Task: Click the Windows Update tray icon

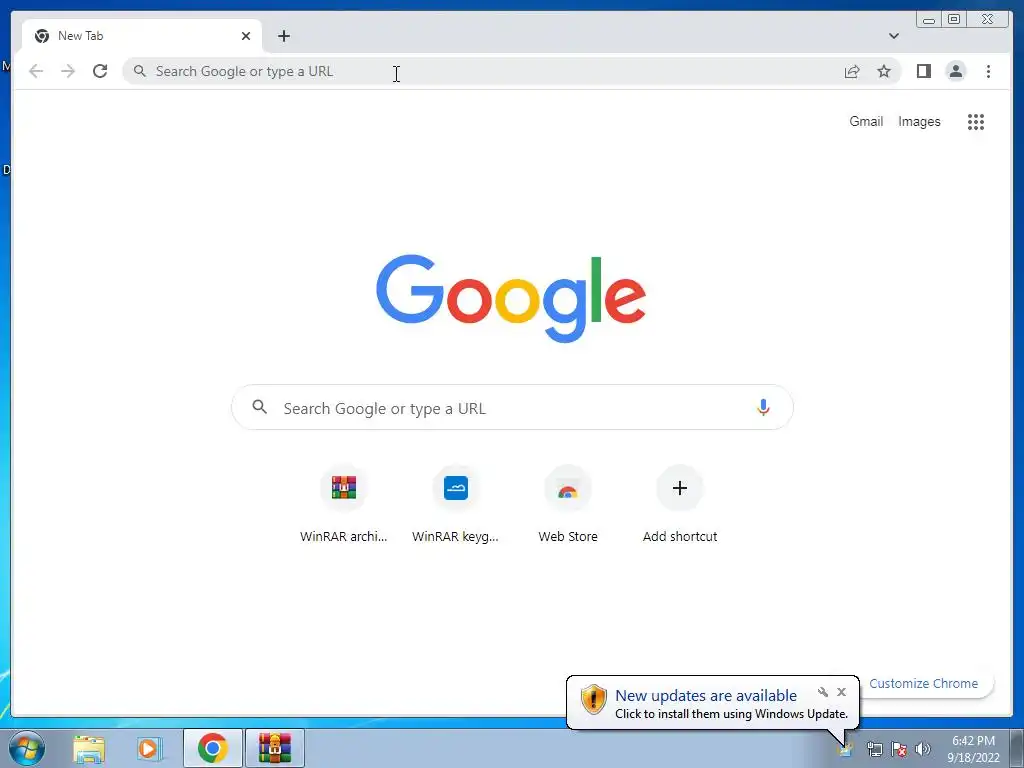Action: [845, 750]
